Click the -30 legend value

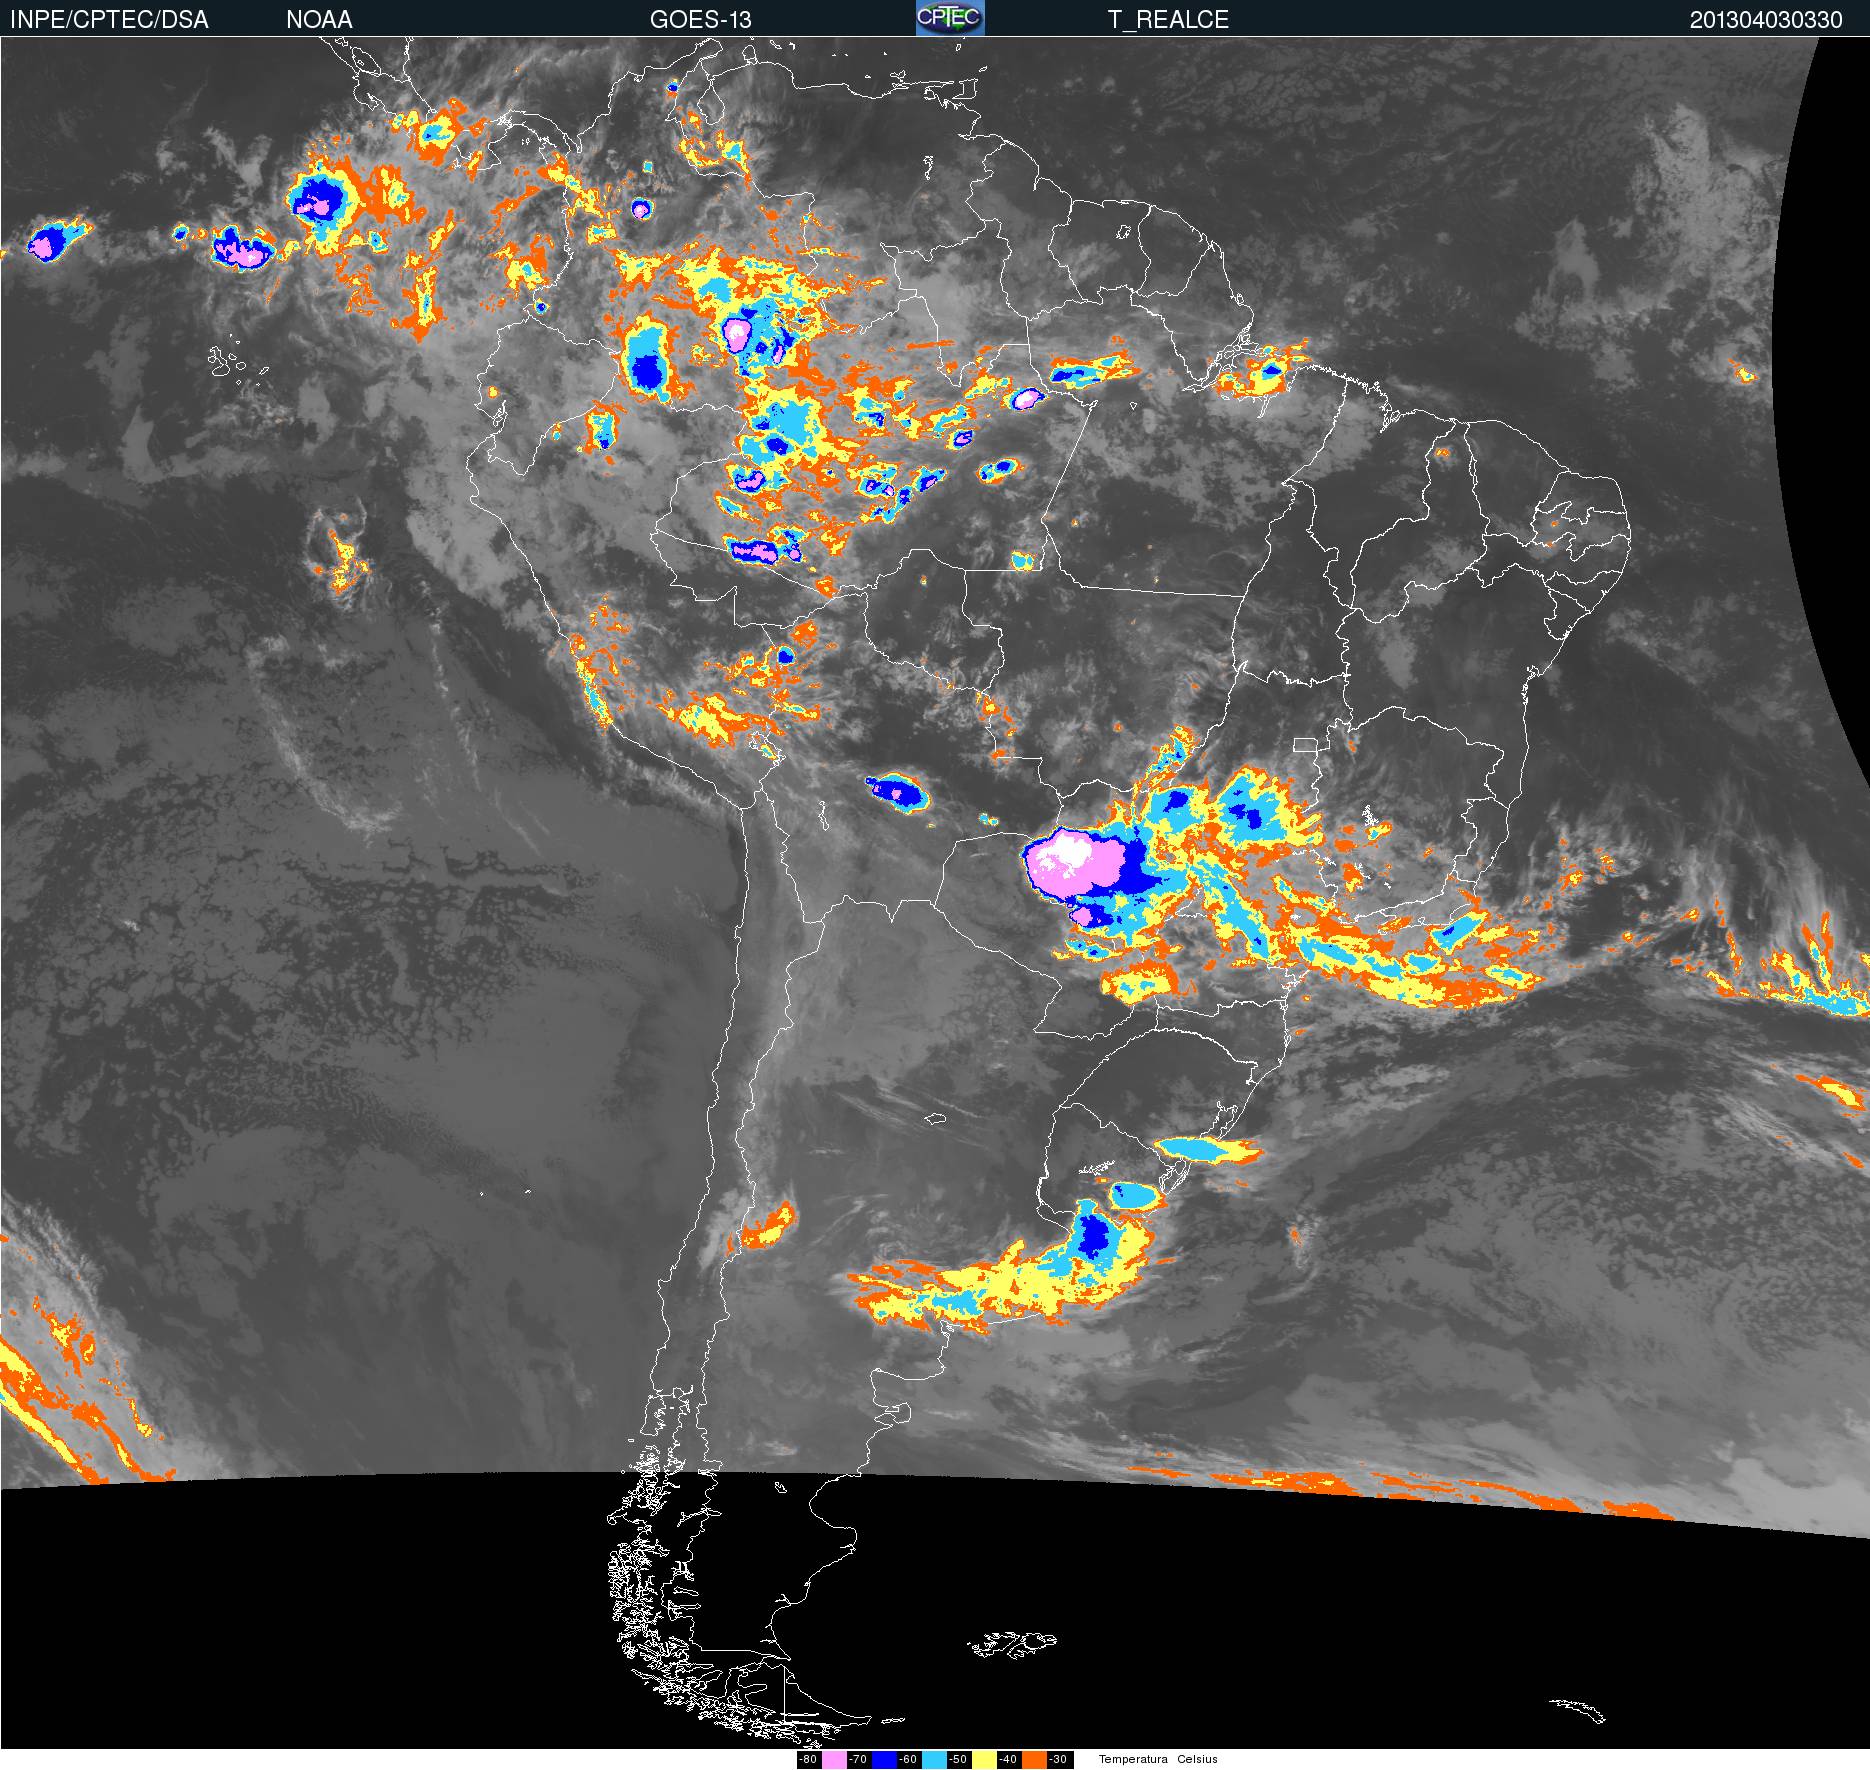point(1058,1760)
